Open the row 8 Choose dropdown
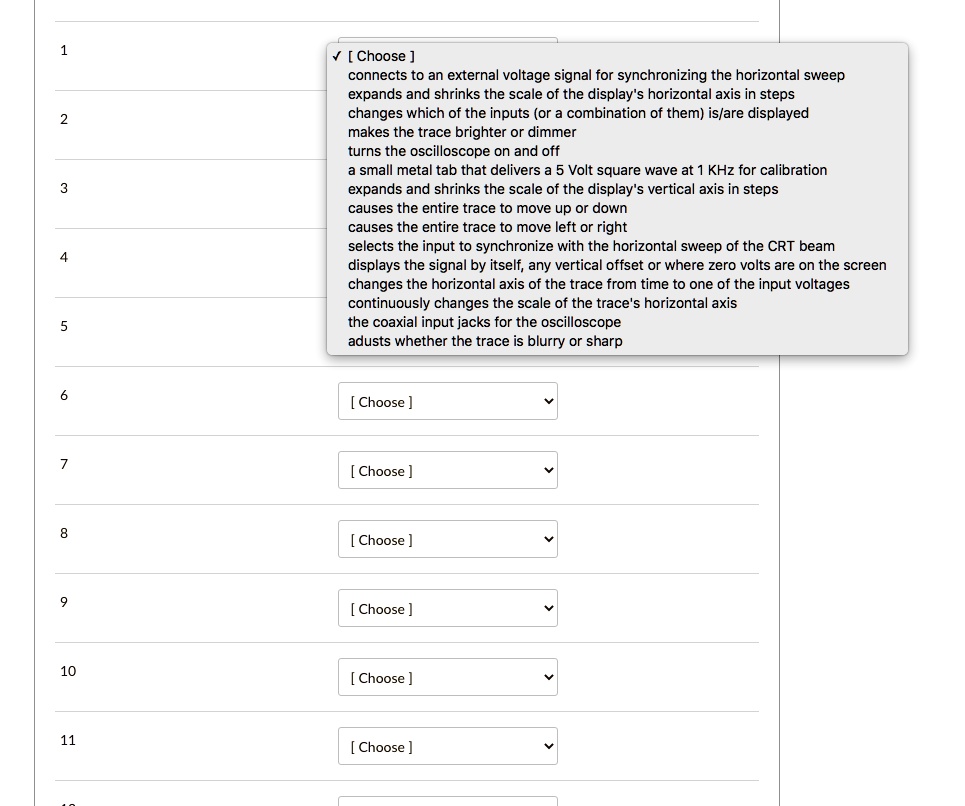 click(447, 540)
